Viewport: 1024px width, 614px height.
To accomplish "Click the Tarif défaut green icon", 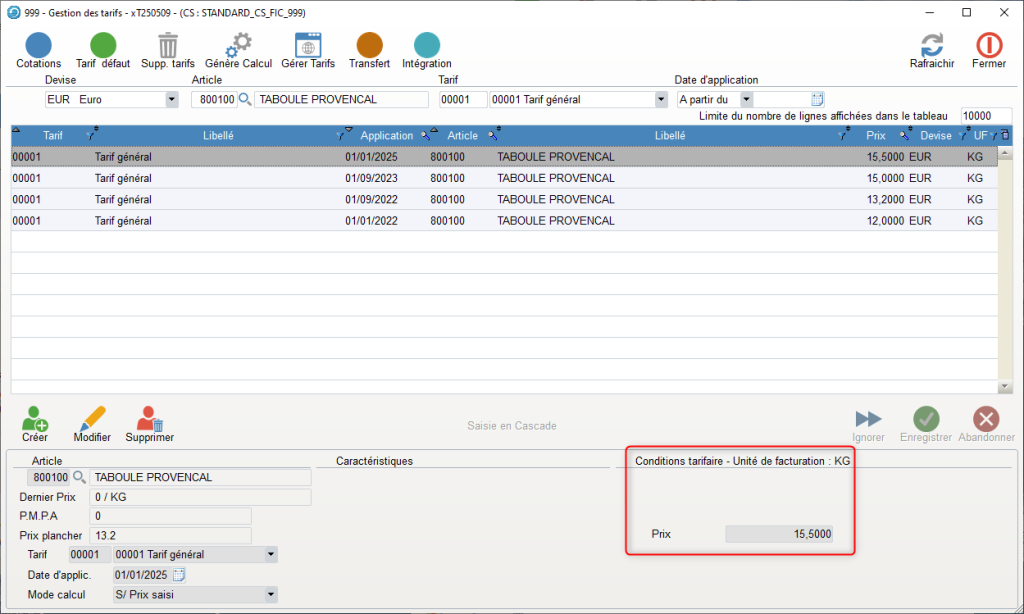I will point(103,46).
